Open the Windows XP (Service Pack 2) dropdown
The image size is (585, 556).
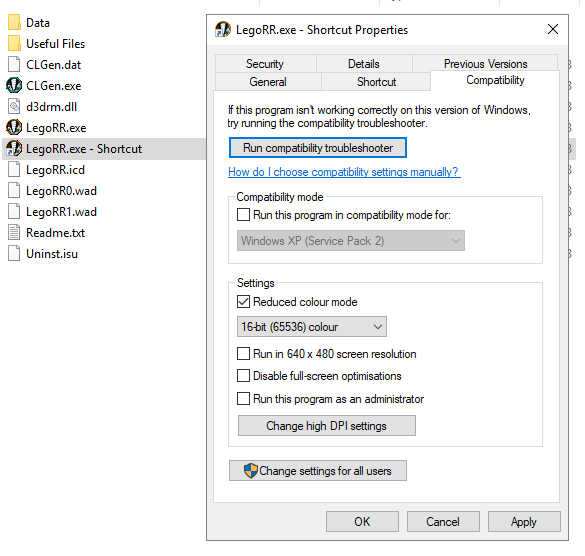(x=351, y=241)
